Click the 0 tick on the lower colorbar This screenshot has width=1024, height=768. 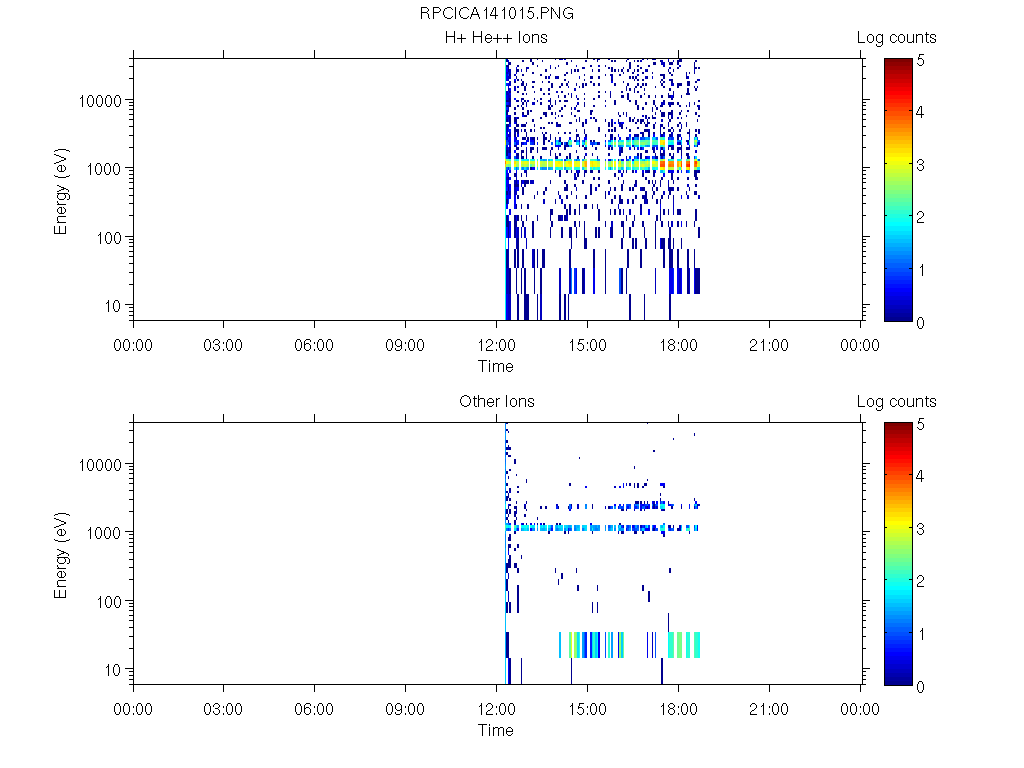pos(920,687)
